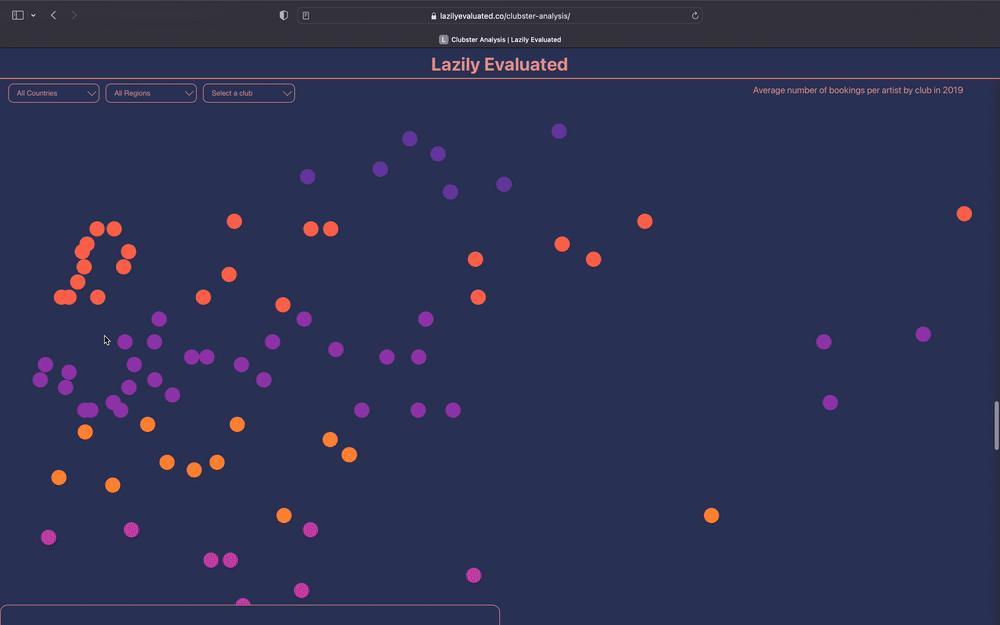Open the All Regions dropdown
Screen dimensions: 1000x625
(151, 93)
